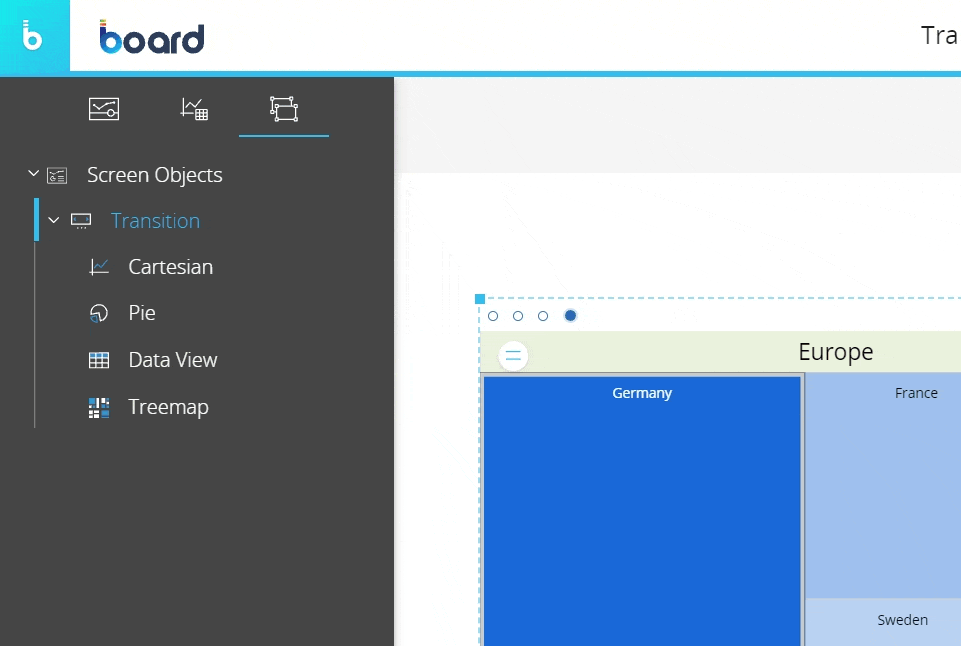
Task: Select the second transition page dot
Action: pos(518,316)
